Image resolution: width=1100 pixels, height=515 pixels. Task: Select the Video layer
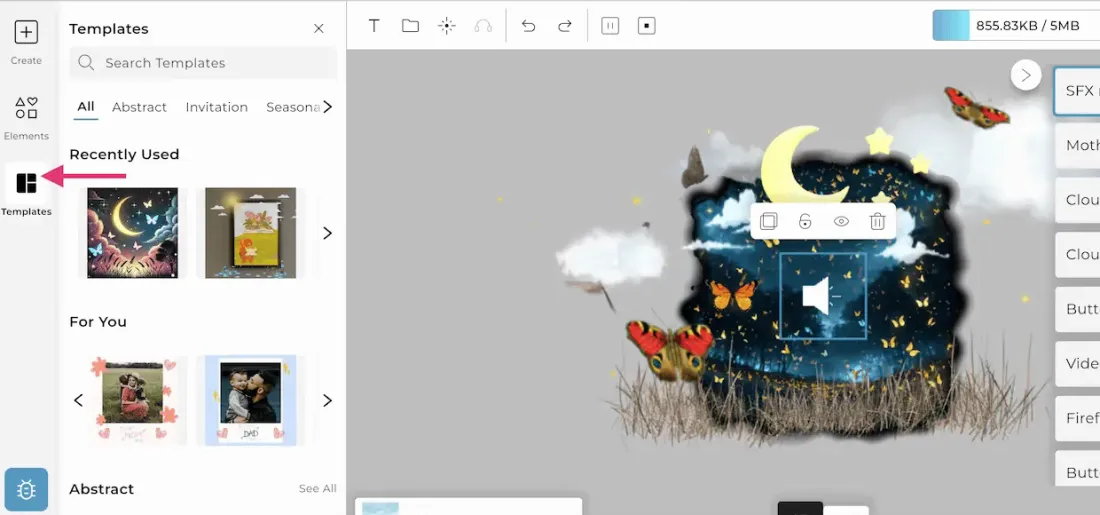pyautogui.click(x=1078, y=363)
